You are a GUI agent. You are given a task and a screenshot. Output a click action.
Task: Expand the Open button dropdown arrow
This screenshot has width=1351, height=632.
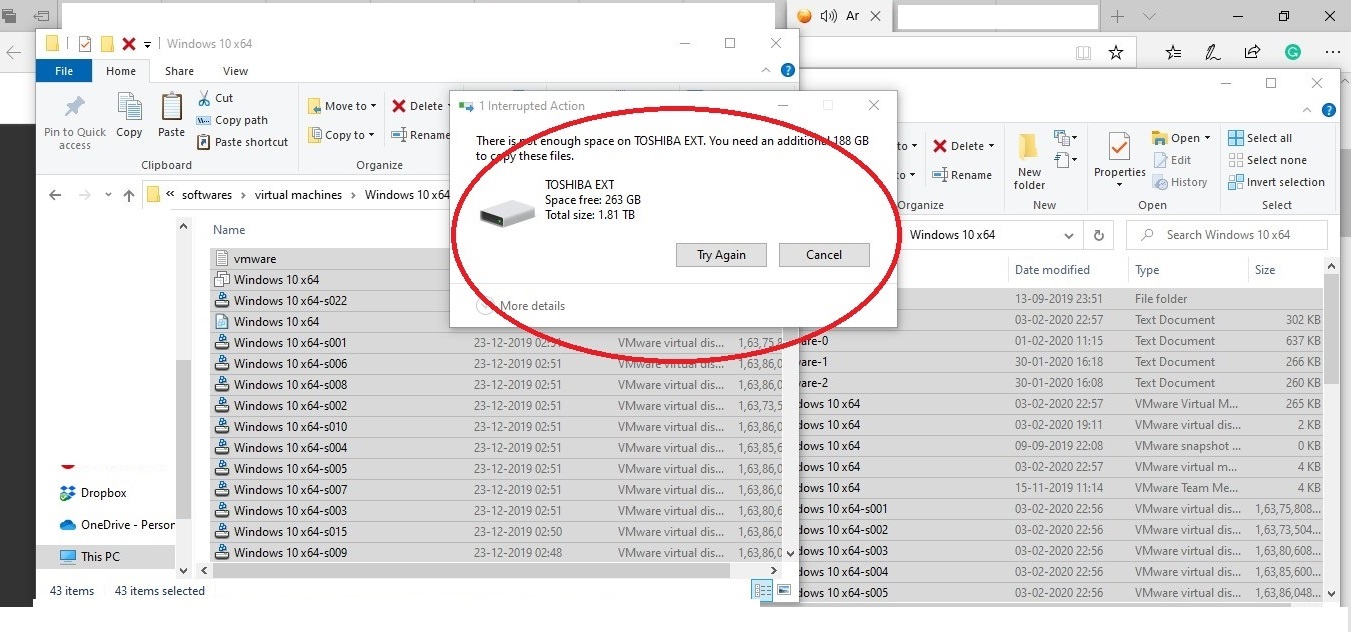tap(1207, 138)
